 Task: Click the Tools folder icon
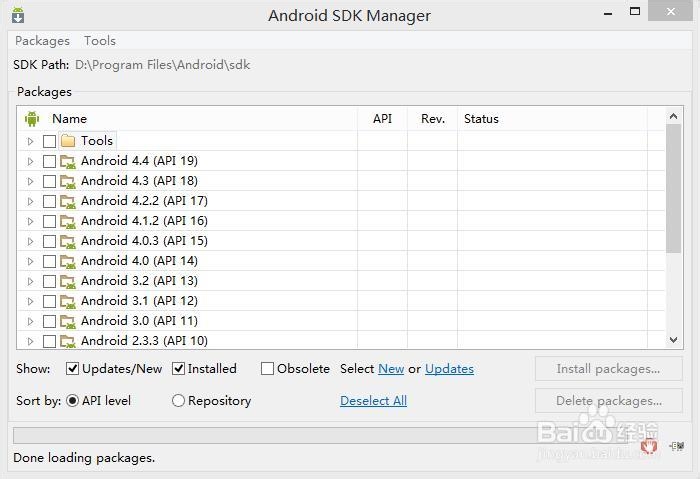68,141
